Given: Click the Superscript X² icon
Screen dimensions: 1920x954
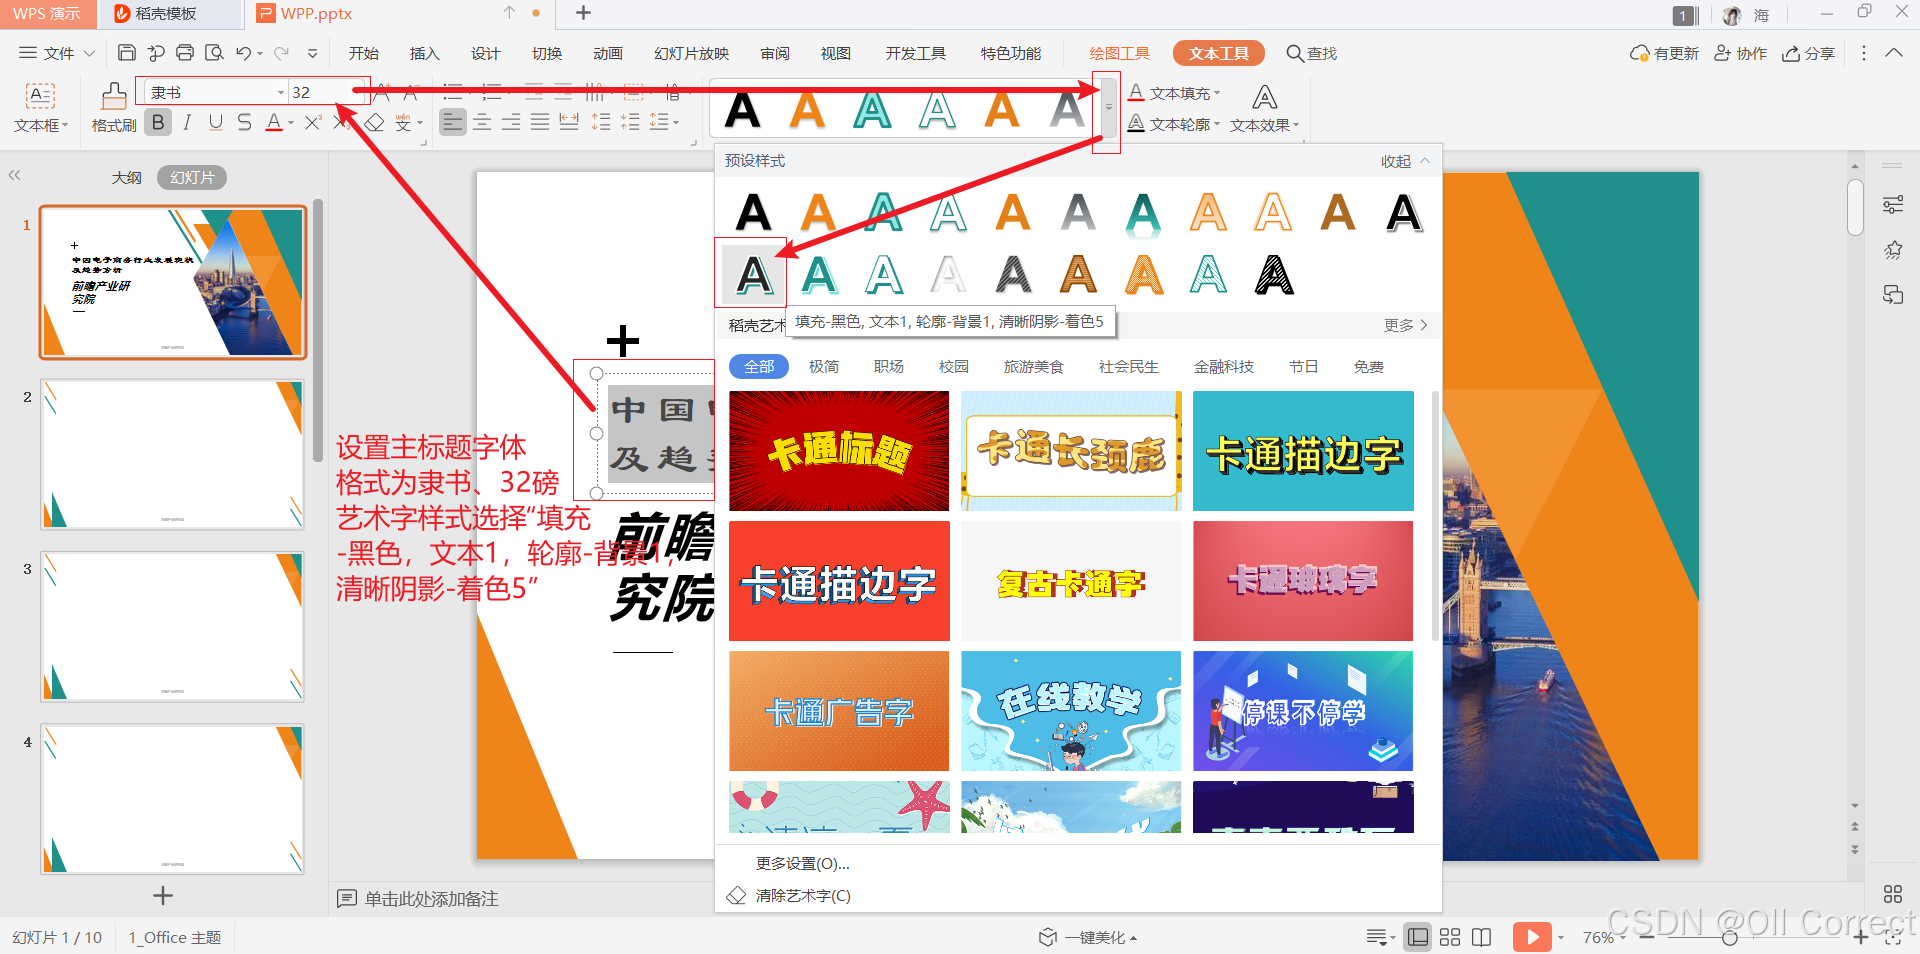Looking at the screenshot, I should click(313, 123).
